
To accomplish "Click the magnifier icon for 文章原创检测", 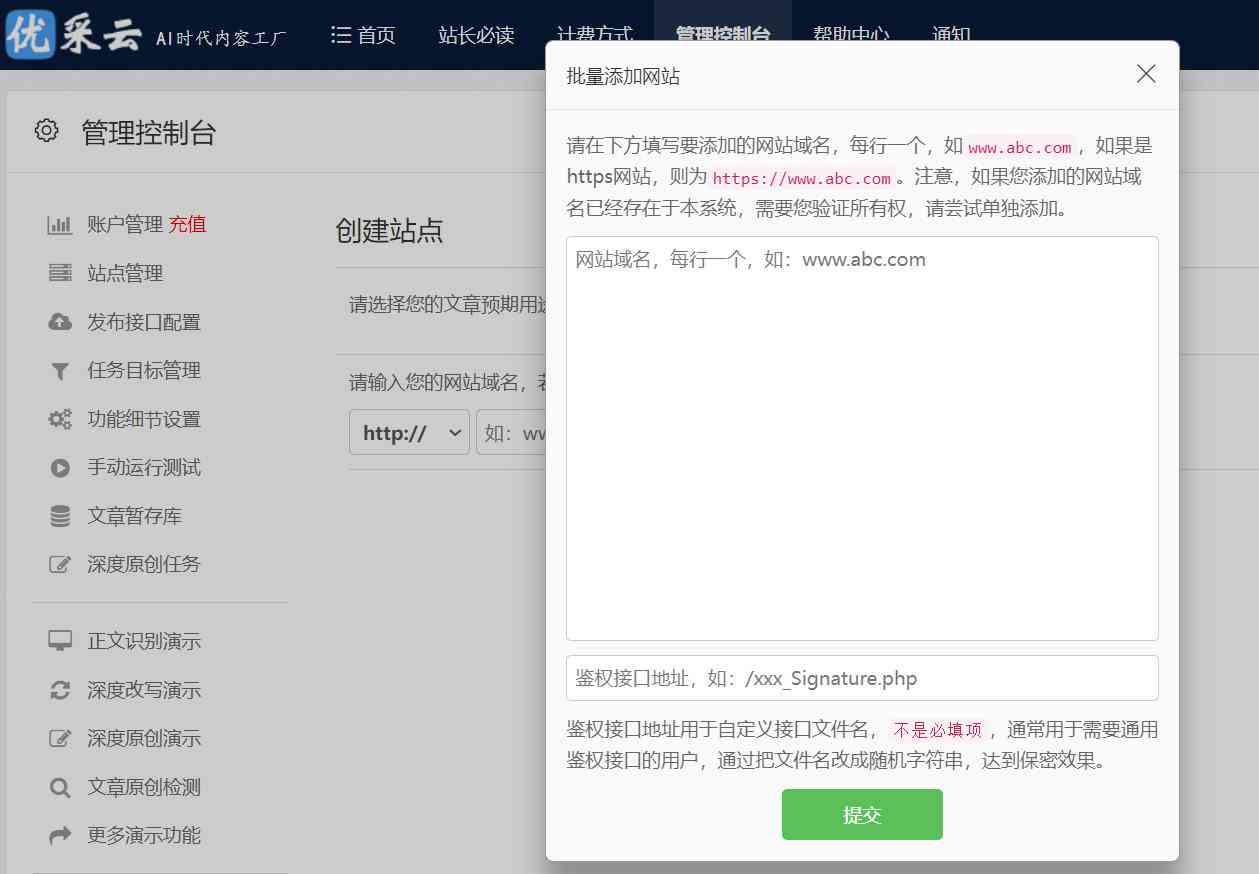I will [x=60, y=788].
